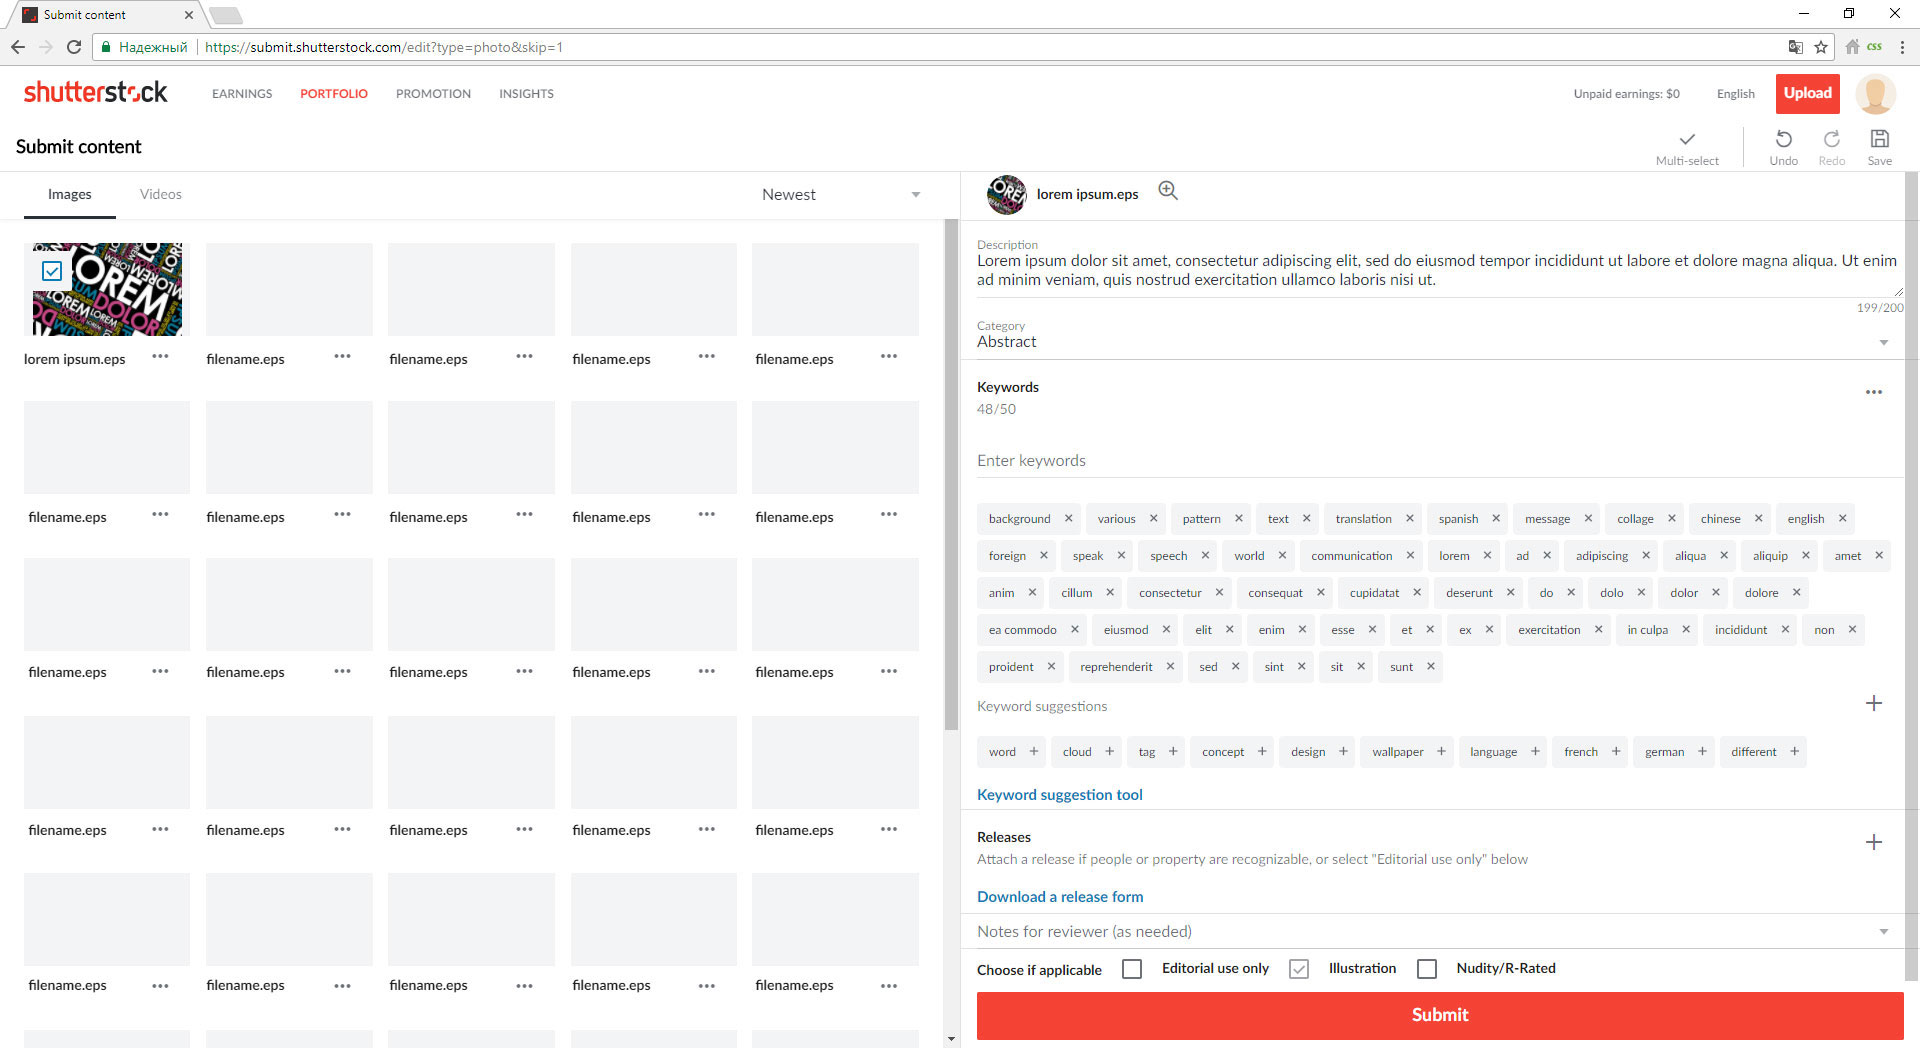Add a release with the plus icon
This screenshot has height=1048, width=1920.
tap(1874, 842)
